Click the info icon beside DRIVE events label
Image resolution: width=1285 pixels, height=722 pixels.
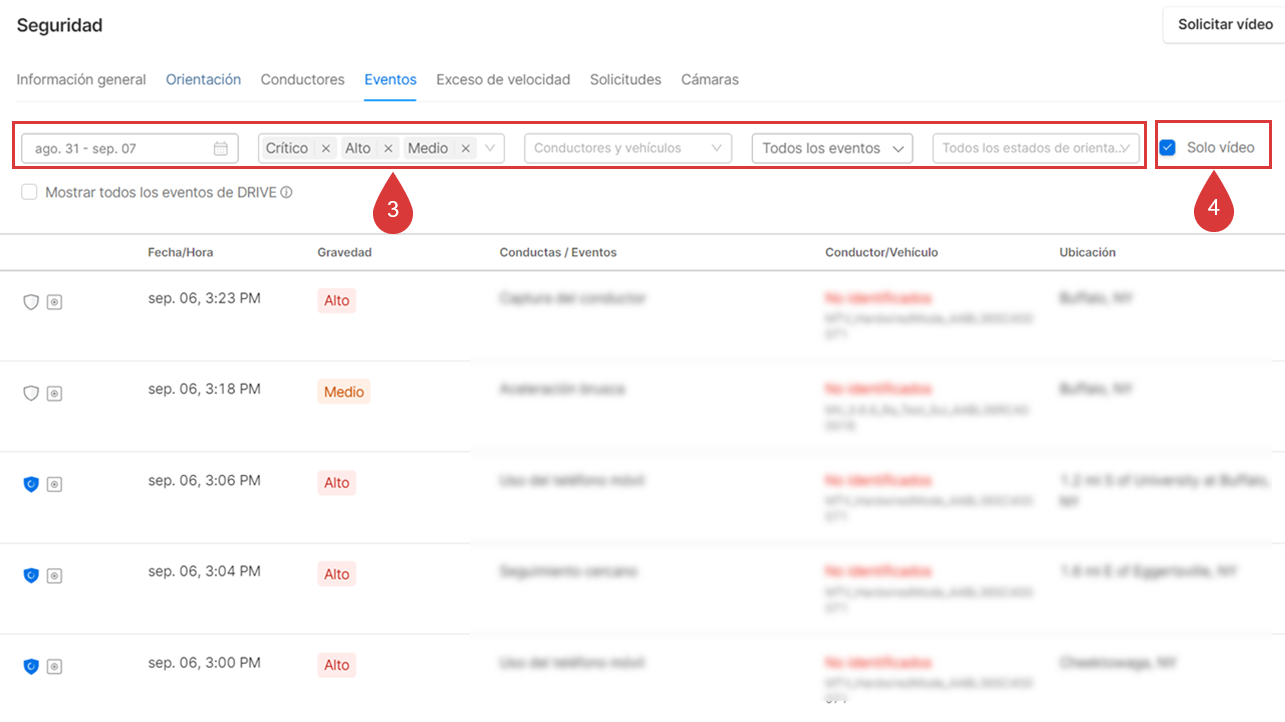[287, 193]
